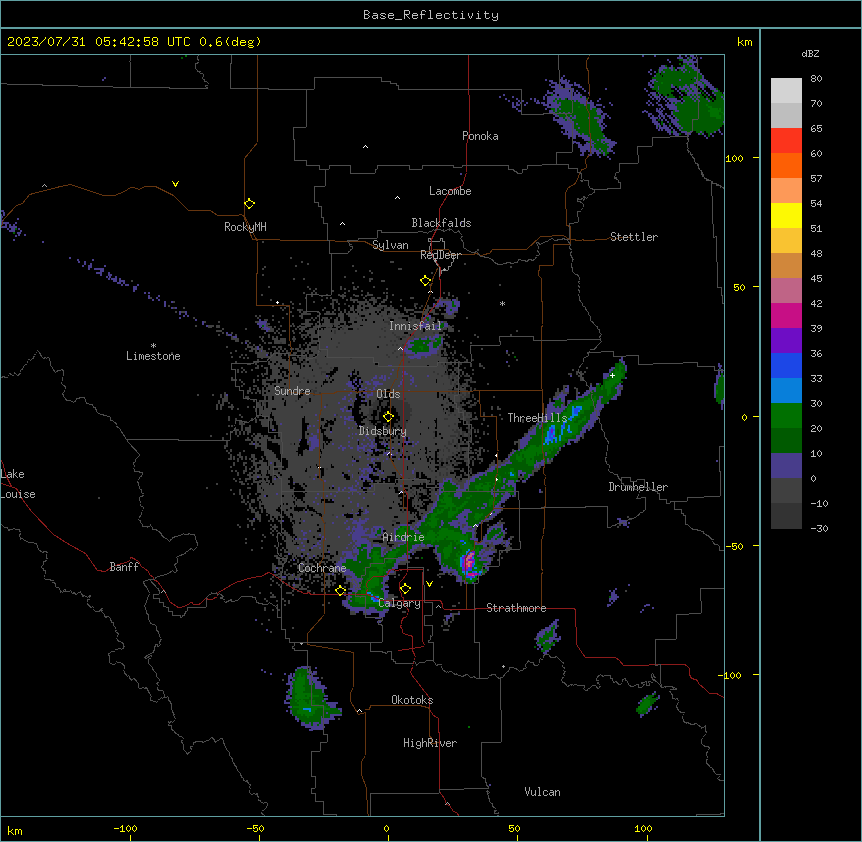
Task: Click the yellow diamond marker above RockyMH
Action: coord(249,204)
